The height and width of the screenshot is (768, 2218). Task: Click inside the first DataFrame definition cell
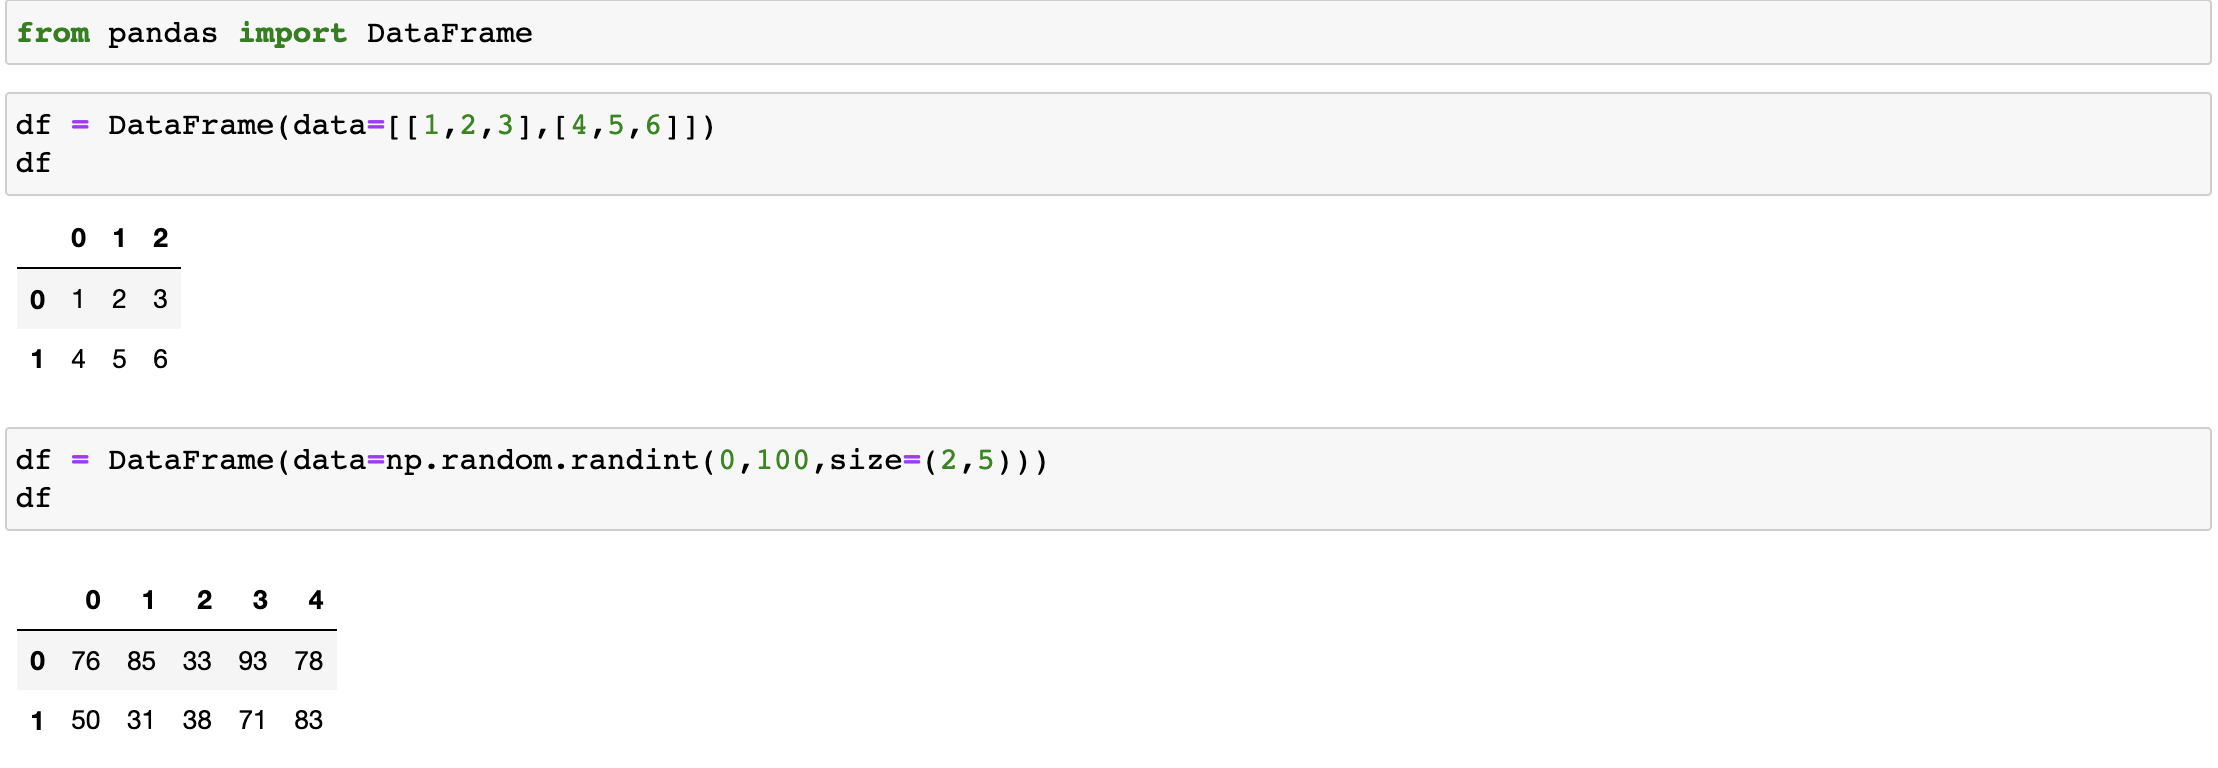(1108, 144)
